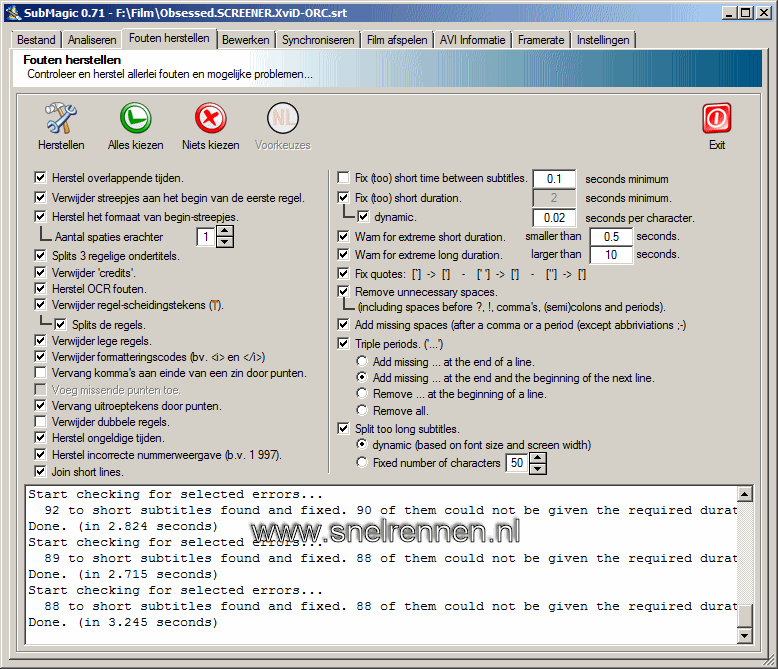
Task: Uncheck Splits 3 regelige ondertitels
Action: pos(40,255)
